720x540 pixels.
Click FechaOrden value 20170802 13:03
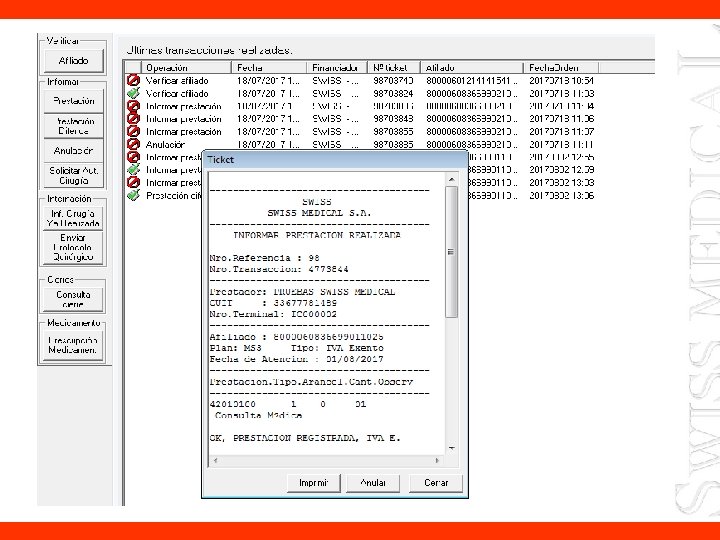coord(562,183)
